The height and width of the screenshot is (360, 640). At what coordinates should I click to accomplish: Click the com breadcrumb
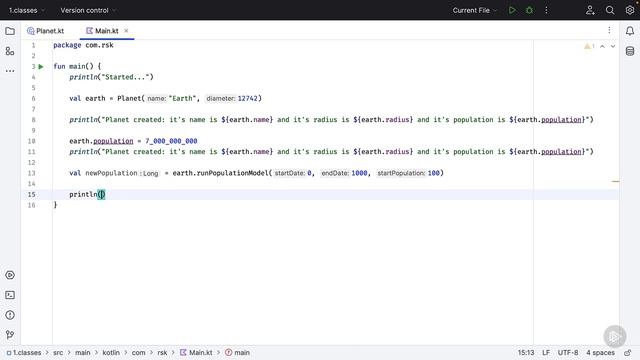138,353
